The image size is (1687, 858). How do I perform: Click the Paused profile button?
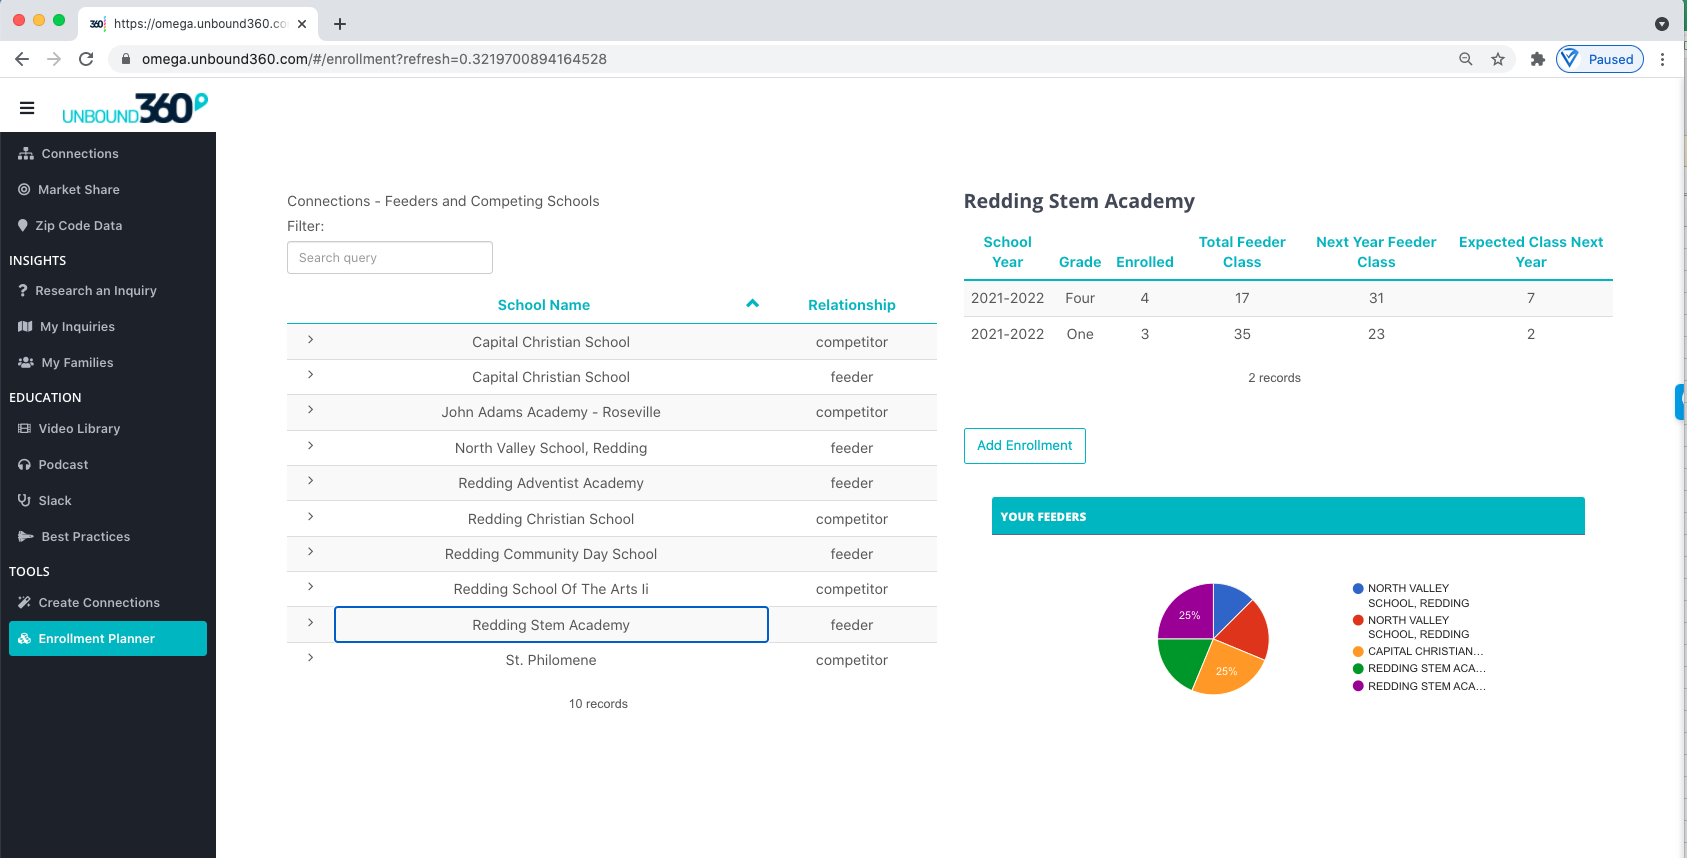pyautogui.click(x=1600, y=59)
